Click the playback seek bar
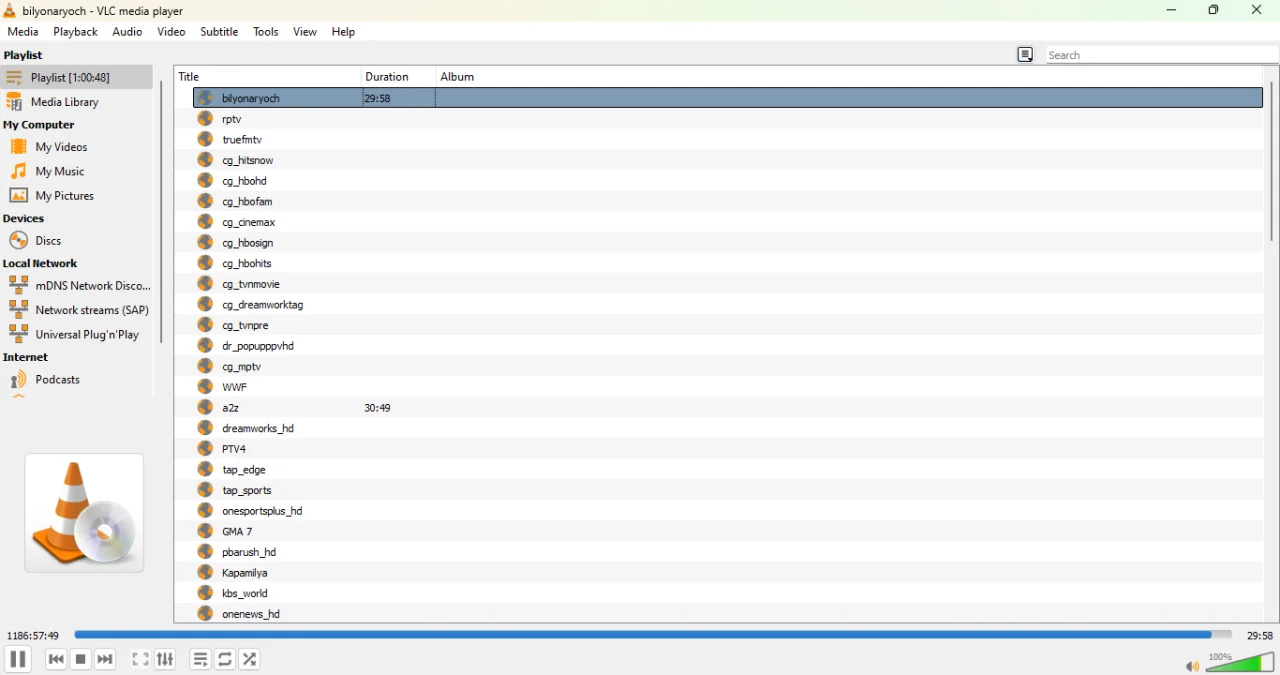The height and width of the screenshot is (675, 1280). tap(653, 635)
